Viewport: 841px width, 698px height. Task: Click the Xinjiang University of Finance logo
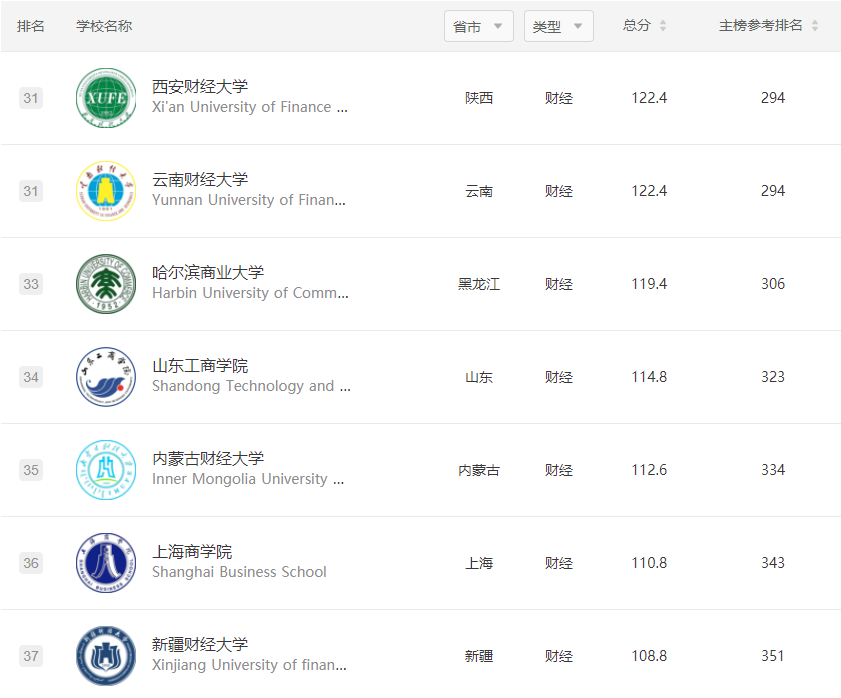tap(106, 656)
